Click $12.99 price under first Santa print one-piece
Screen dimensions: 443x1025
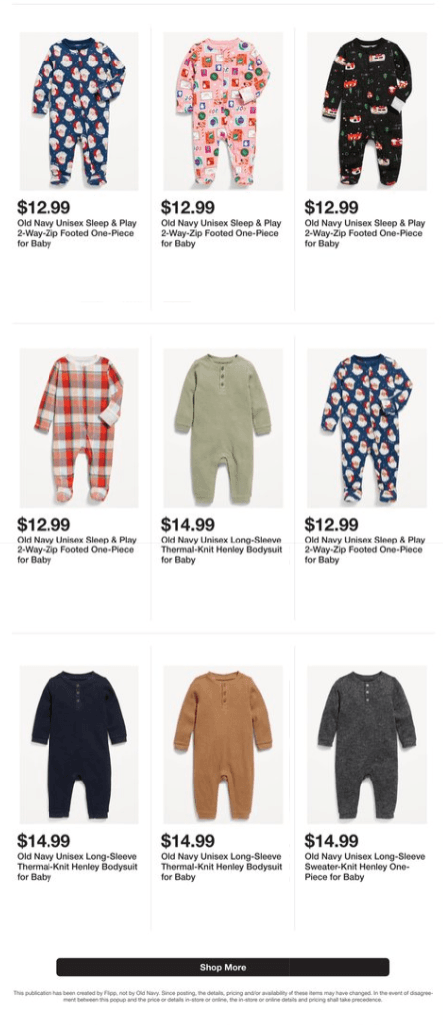click(44, 208)
